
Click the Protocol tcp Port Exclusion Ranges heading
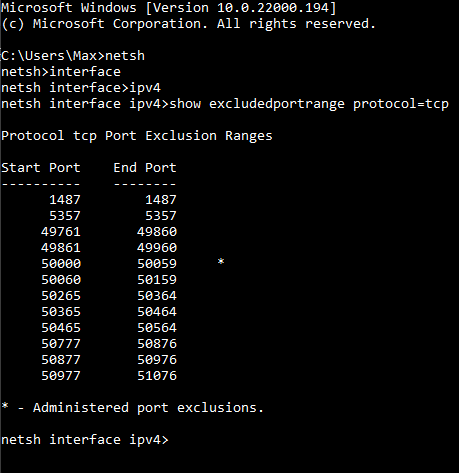pyautogui.click(x=137, y=136)
